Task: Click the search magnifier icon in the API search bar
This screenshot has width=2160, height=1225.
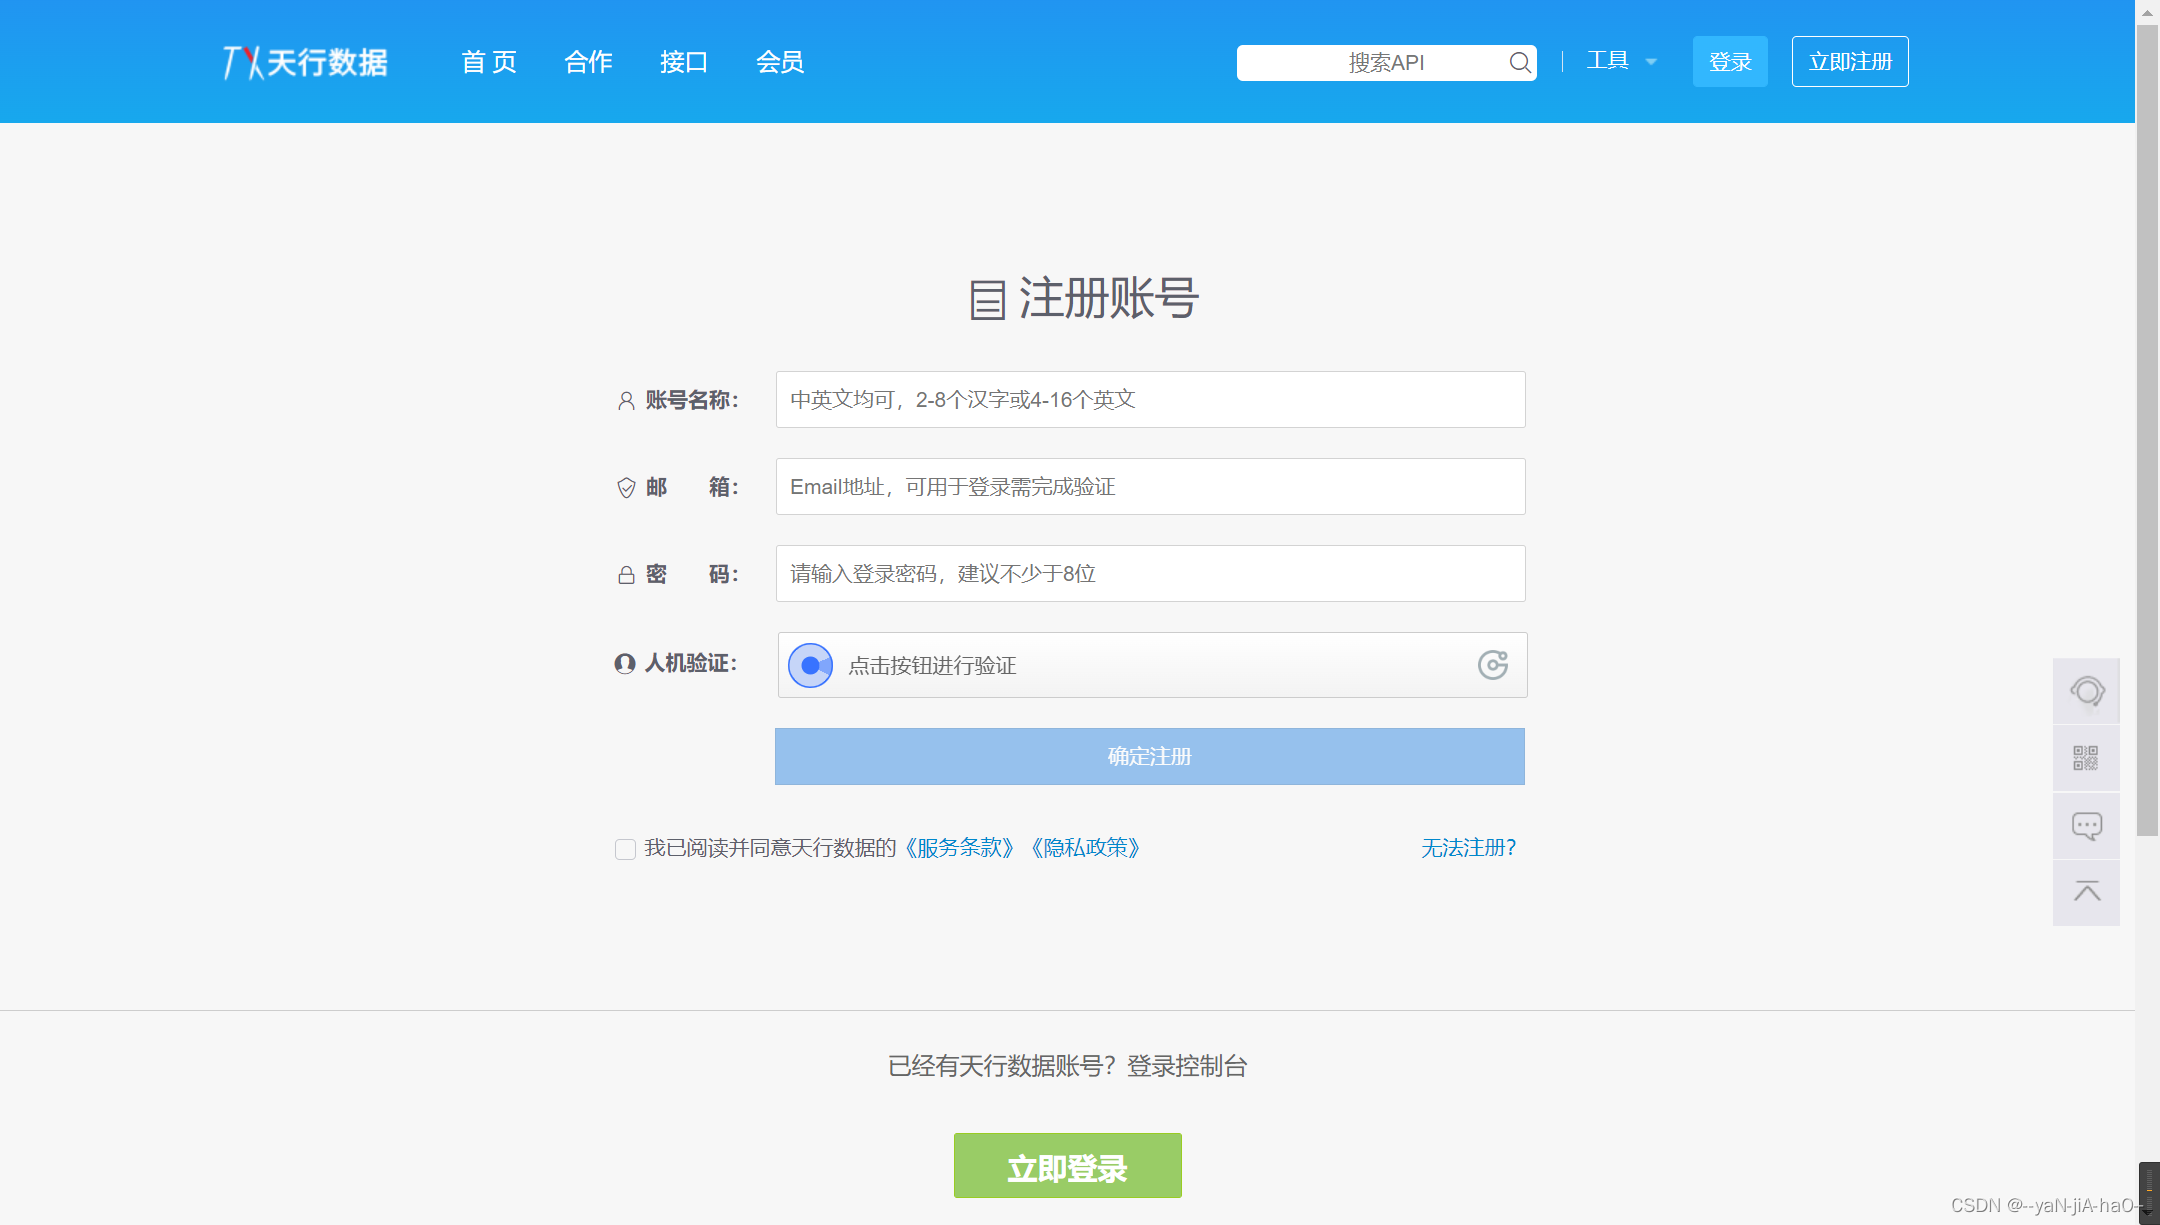Action: click(x=1521, y=62)
